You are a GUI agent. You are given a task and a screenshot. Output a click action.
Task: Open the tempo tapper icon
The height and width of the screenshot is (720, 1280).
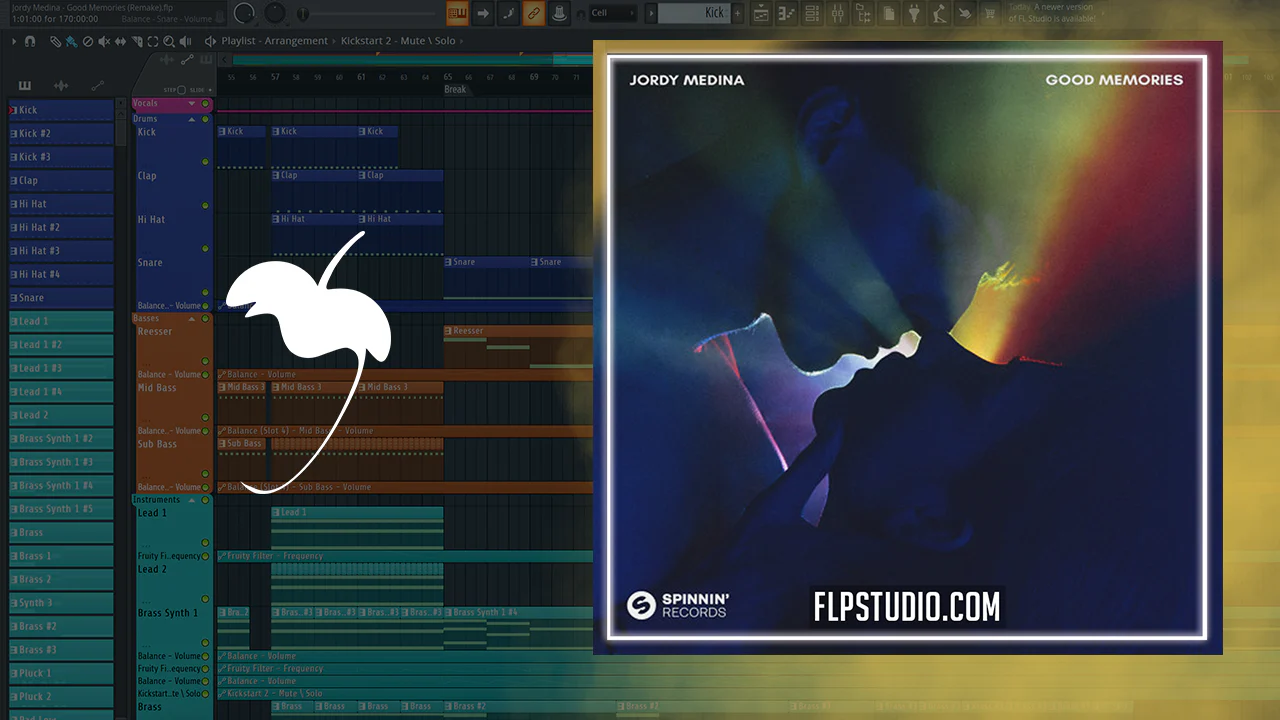(x=939, y=13)
